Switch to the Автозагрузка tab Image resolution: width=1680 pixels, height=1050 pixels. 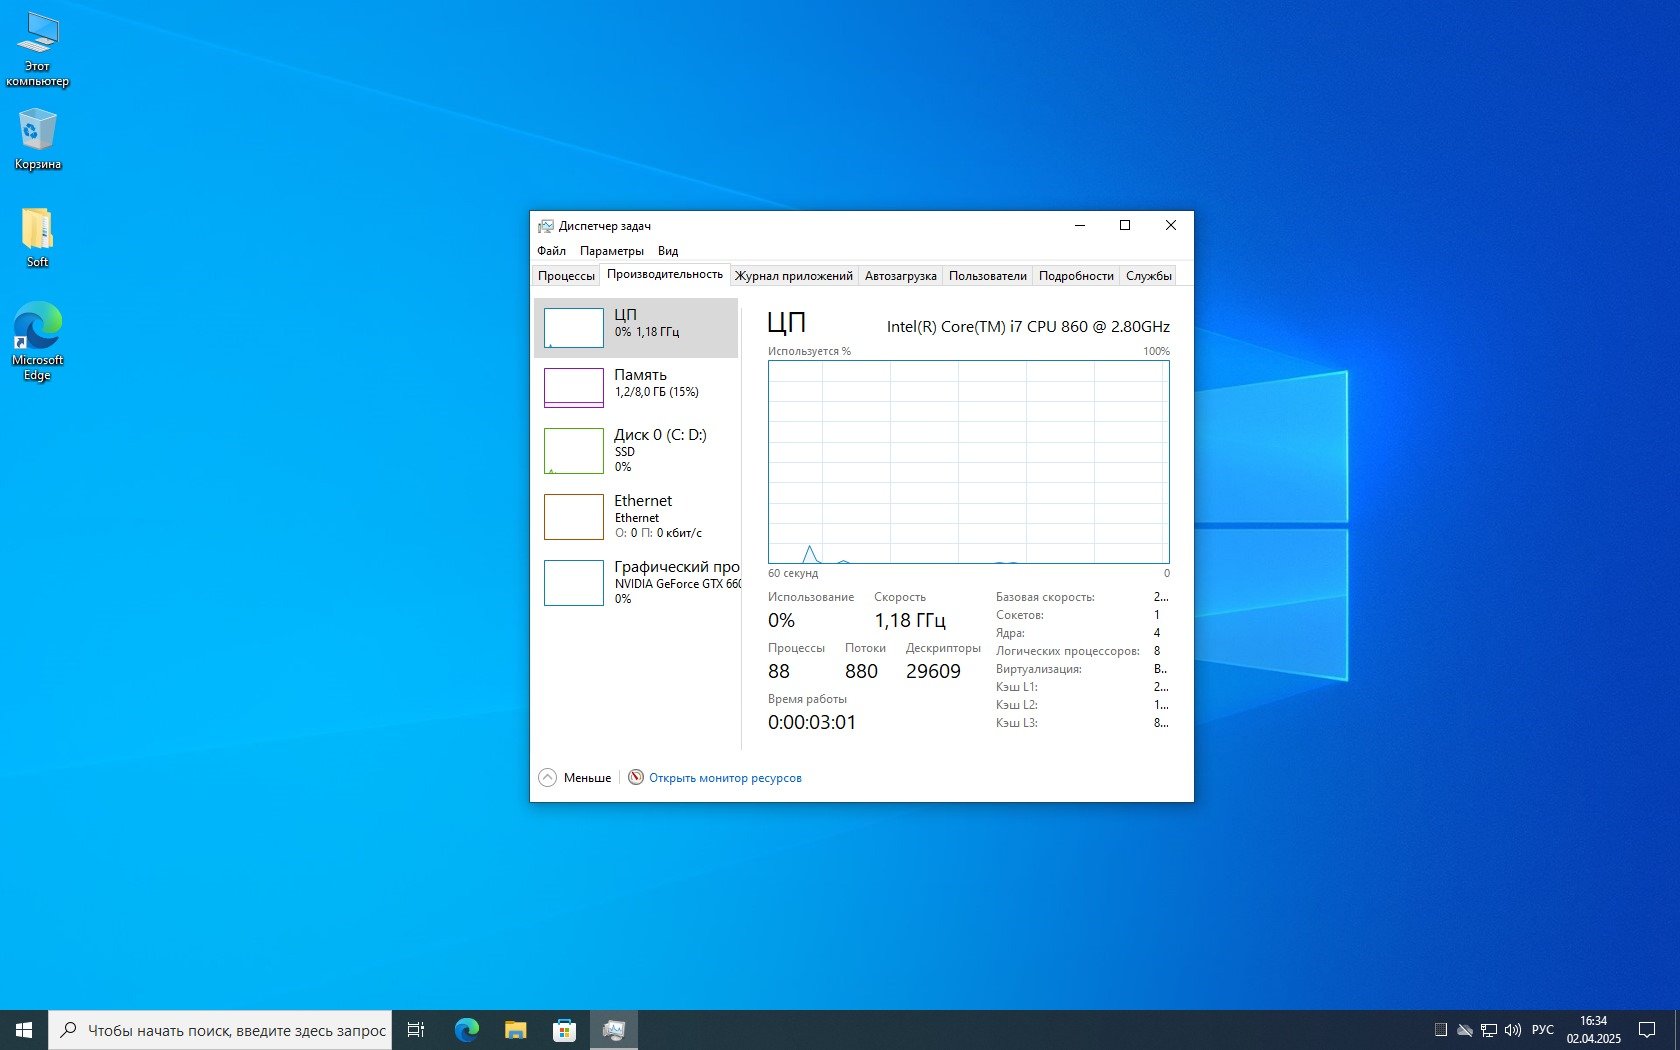click(900, 276)
